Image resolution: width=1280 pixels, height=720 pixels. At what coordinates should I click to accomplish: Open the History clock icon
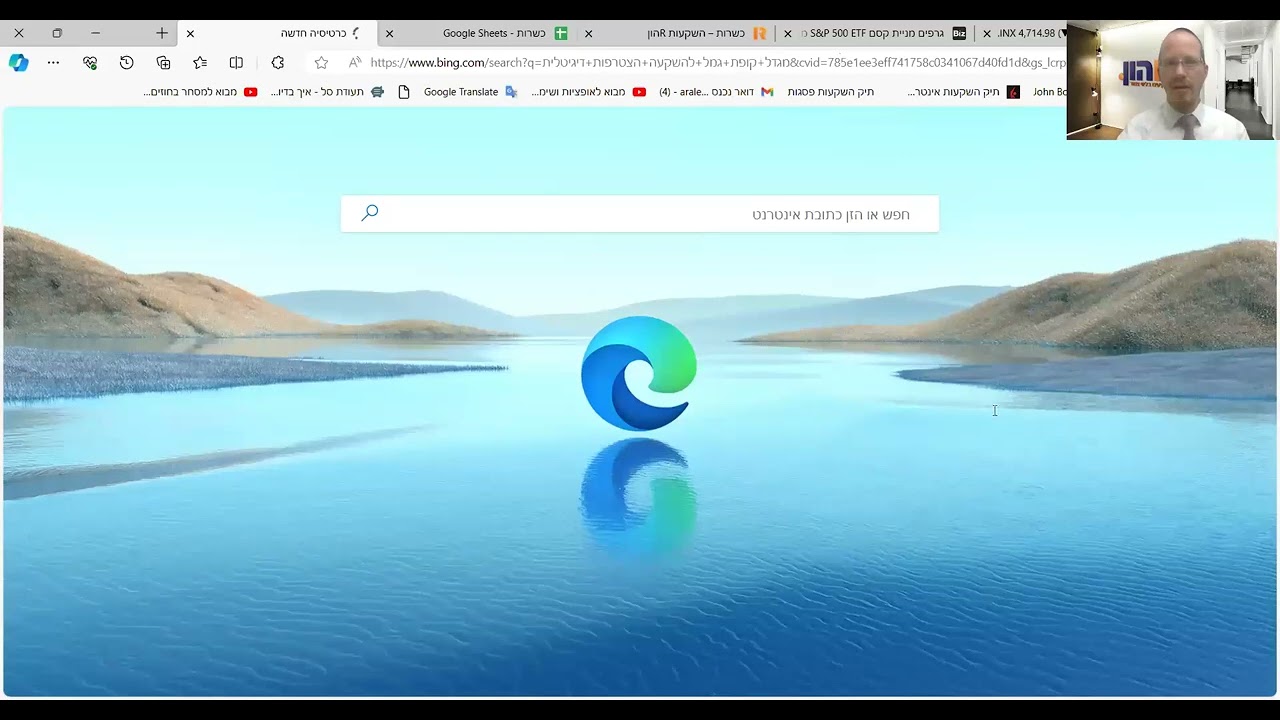point(126,62)
